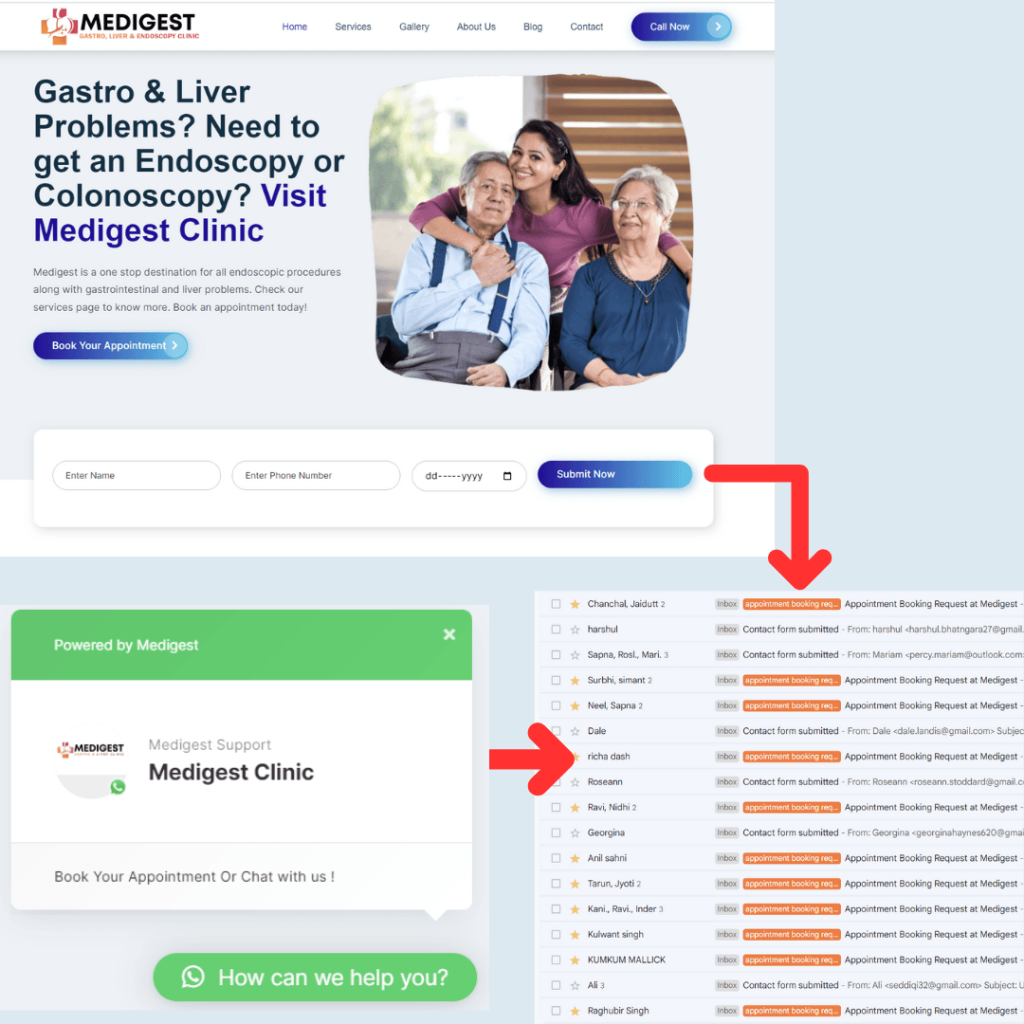Click the arrow circle inside Call Now button
The height and width of the screenshot is (1024, 1024).
[x=718, y=27]
